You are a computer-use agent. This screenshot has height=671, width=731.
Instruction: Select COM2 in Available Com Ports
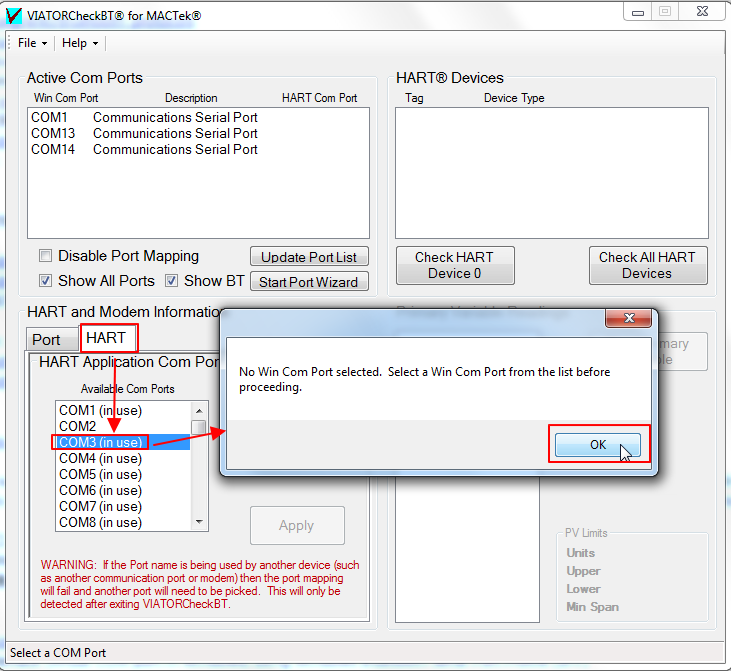pos(123,426)
